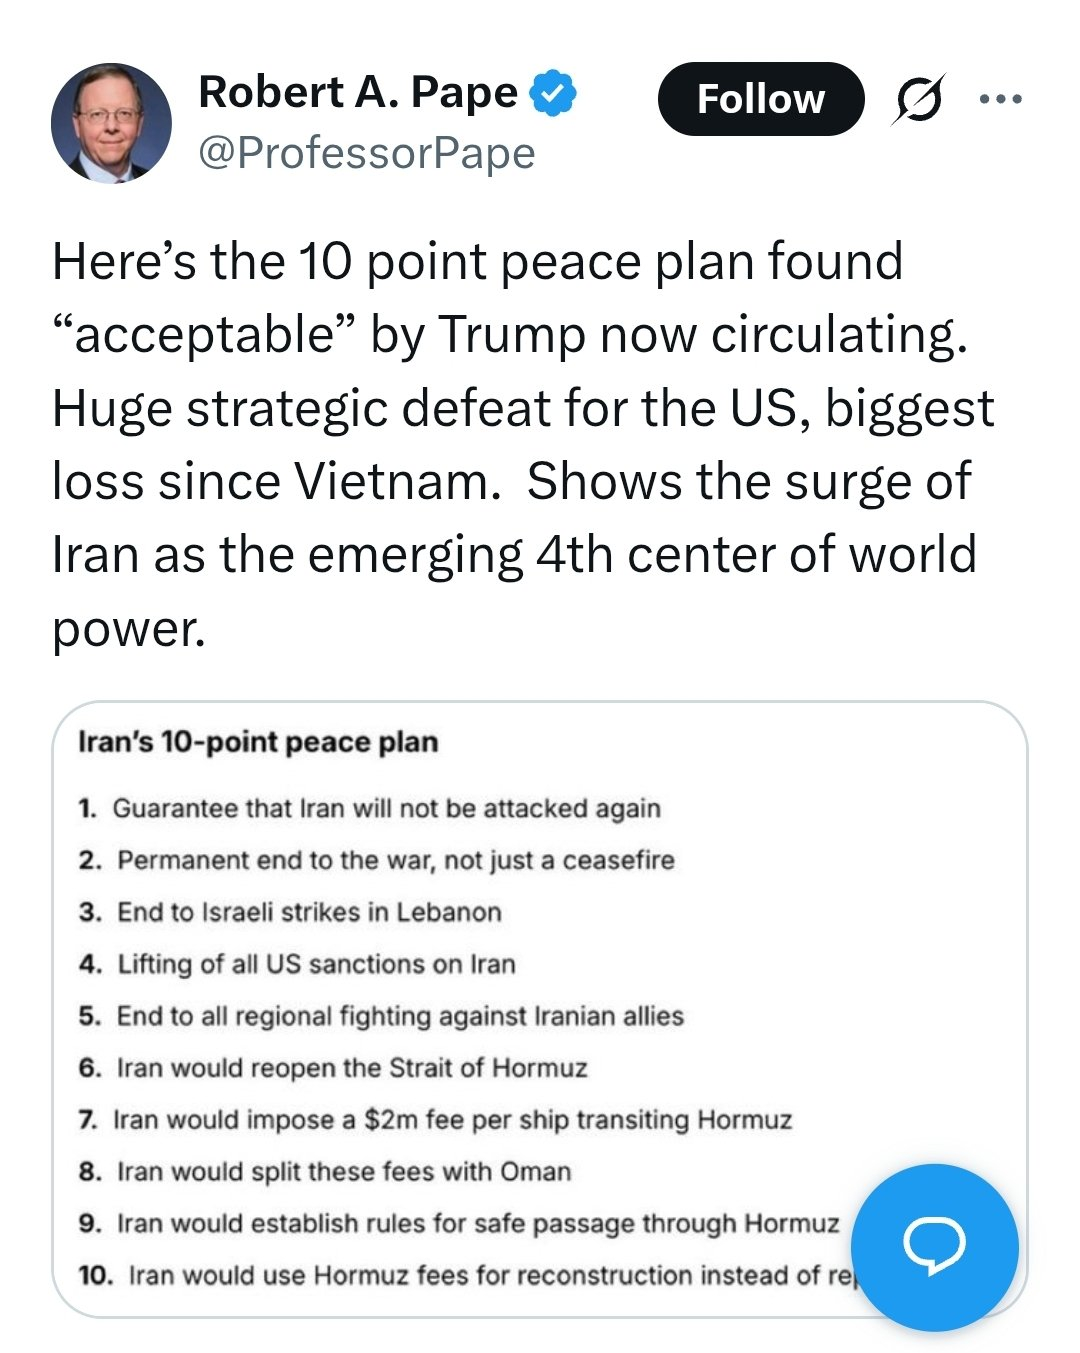Follow Robert A. Pape
1080x1353 pixels.
760,99
